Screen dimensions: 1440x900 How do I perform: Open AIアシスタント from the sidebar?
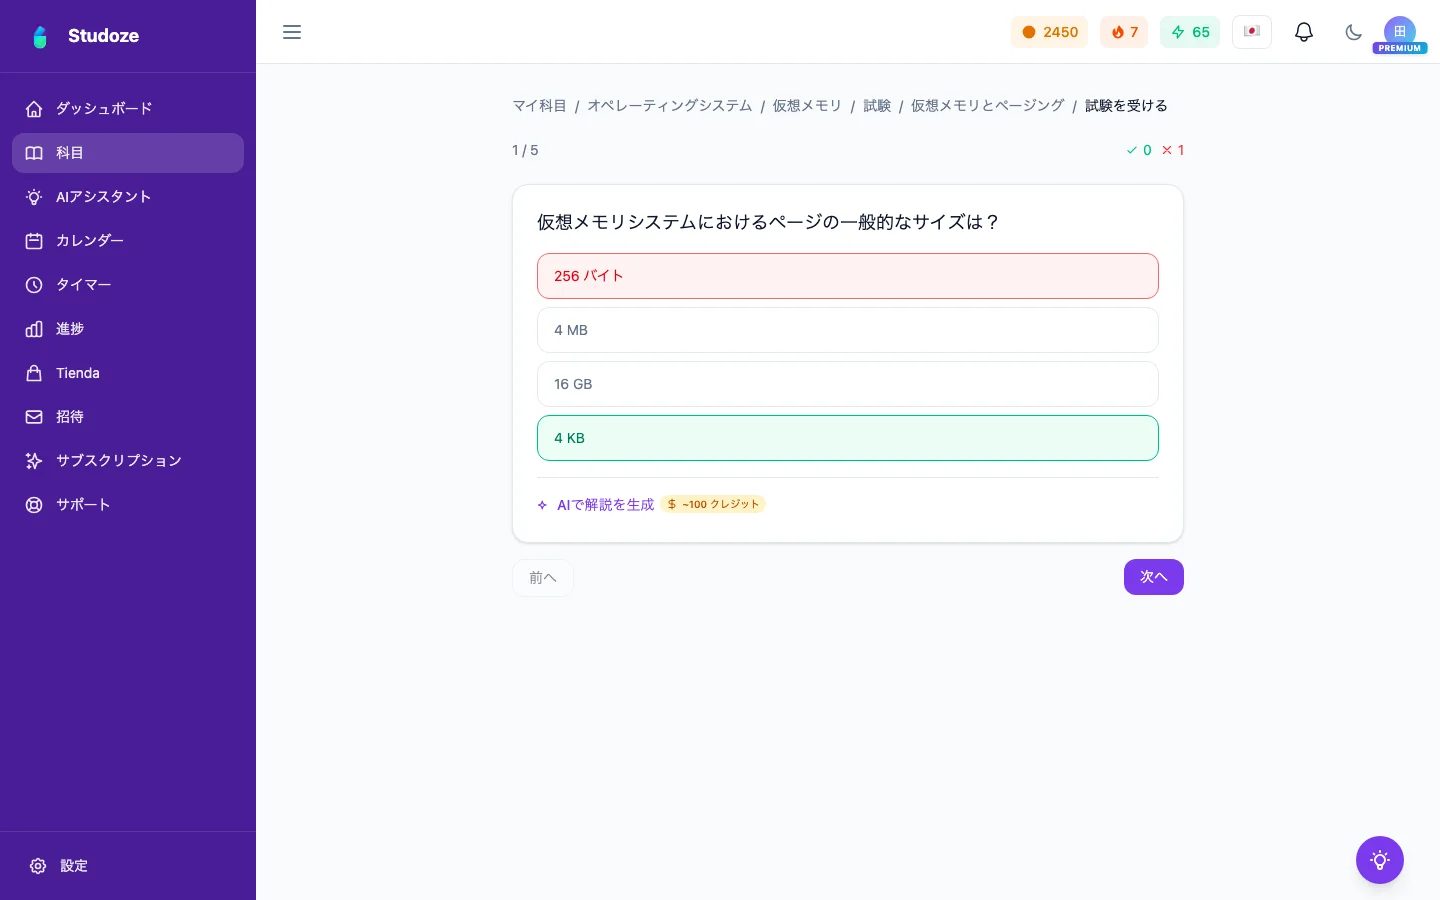click(x=128, y=197)
